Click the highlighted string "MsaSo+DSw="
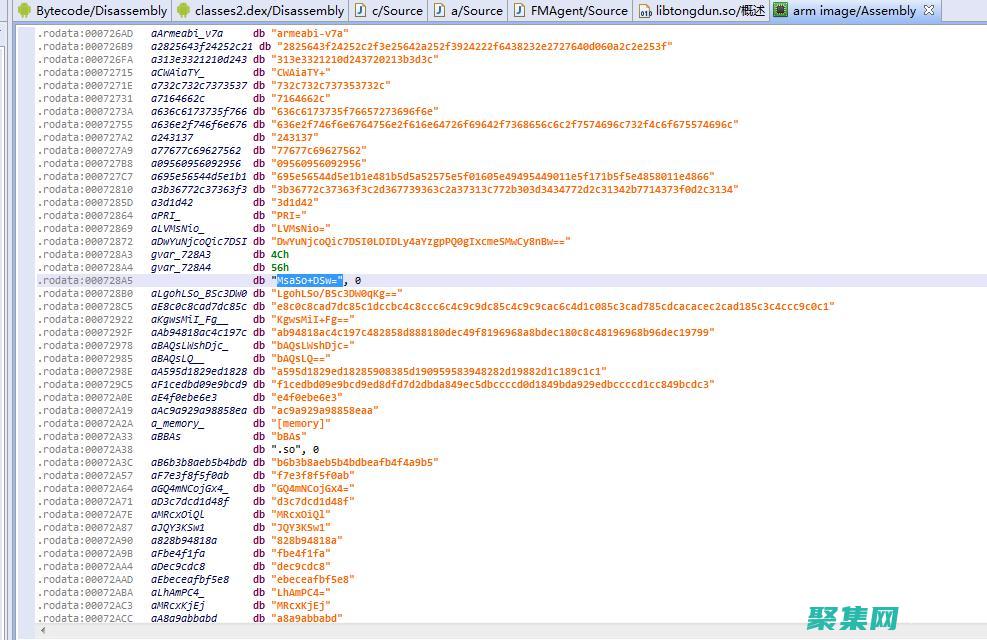The width and height of the screenshot is (987, 640). coord(309,281)
